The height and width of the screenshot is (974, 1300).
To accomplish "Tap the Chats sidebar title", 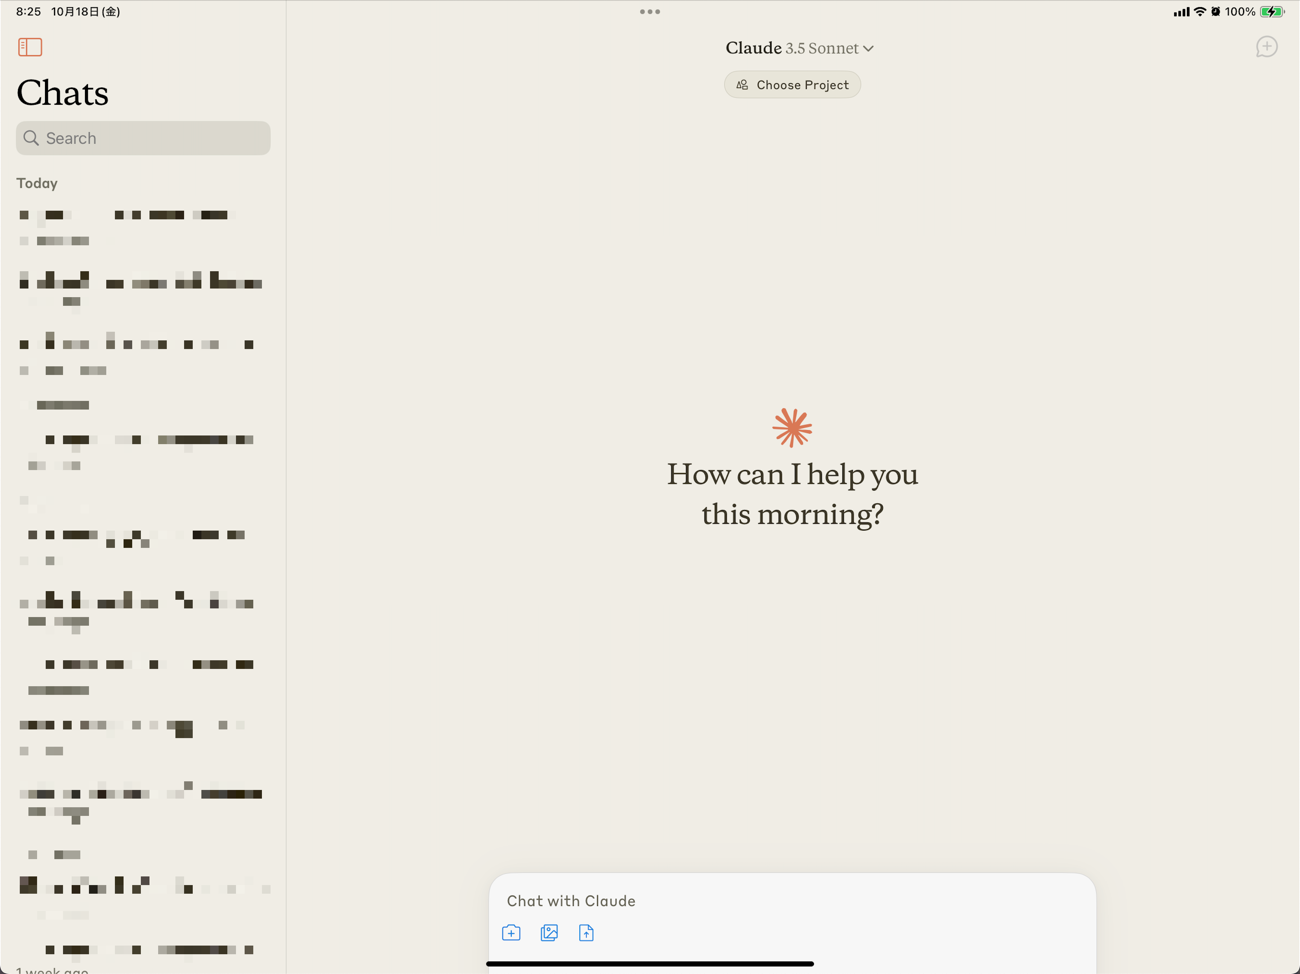I will (x=62, y=93).
